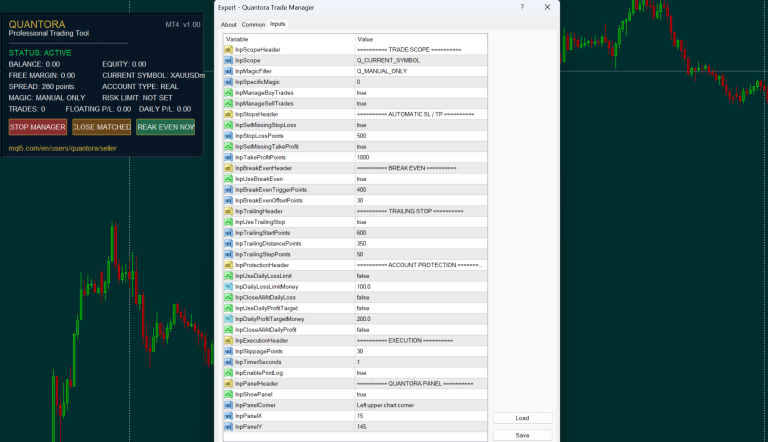
Task: Select the Inputs tab
Action: (278, 24)
